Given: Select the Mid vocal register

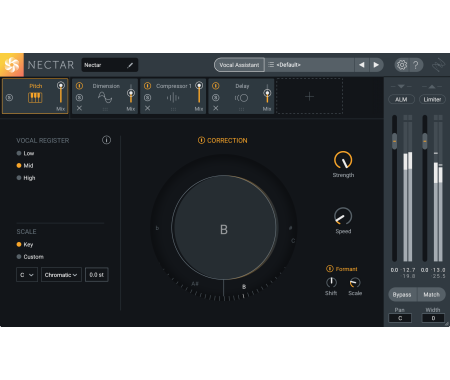Looking at the screenshot, I should click(25, 166).
